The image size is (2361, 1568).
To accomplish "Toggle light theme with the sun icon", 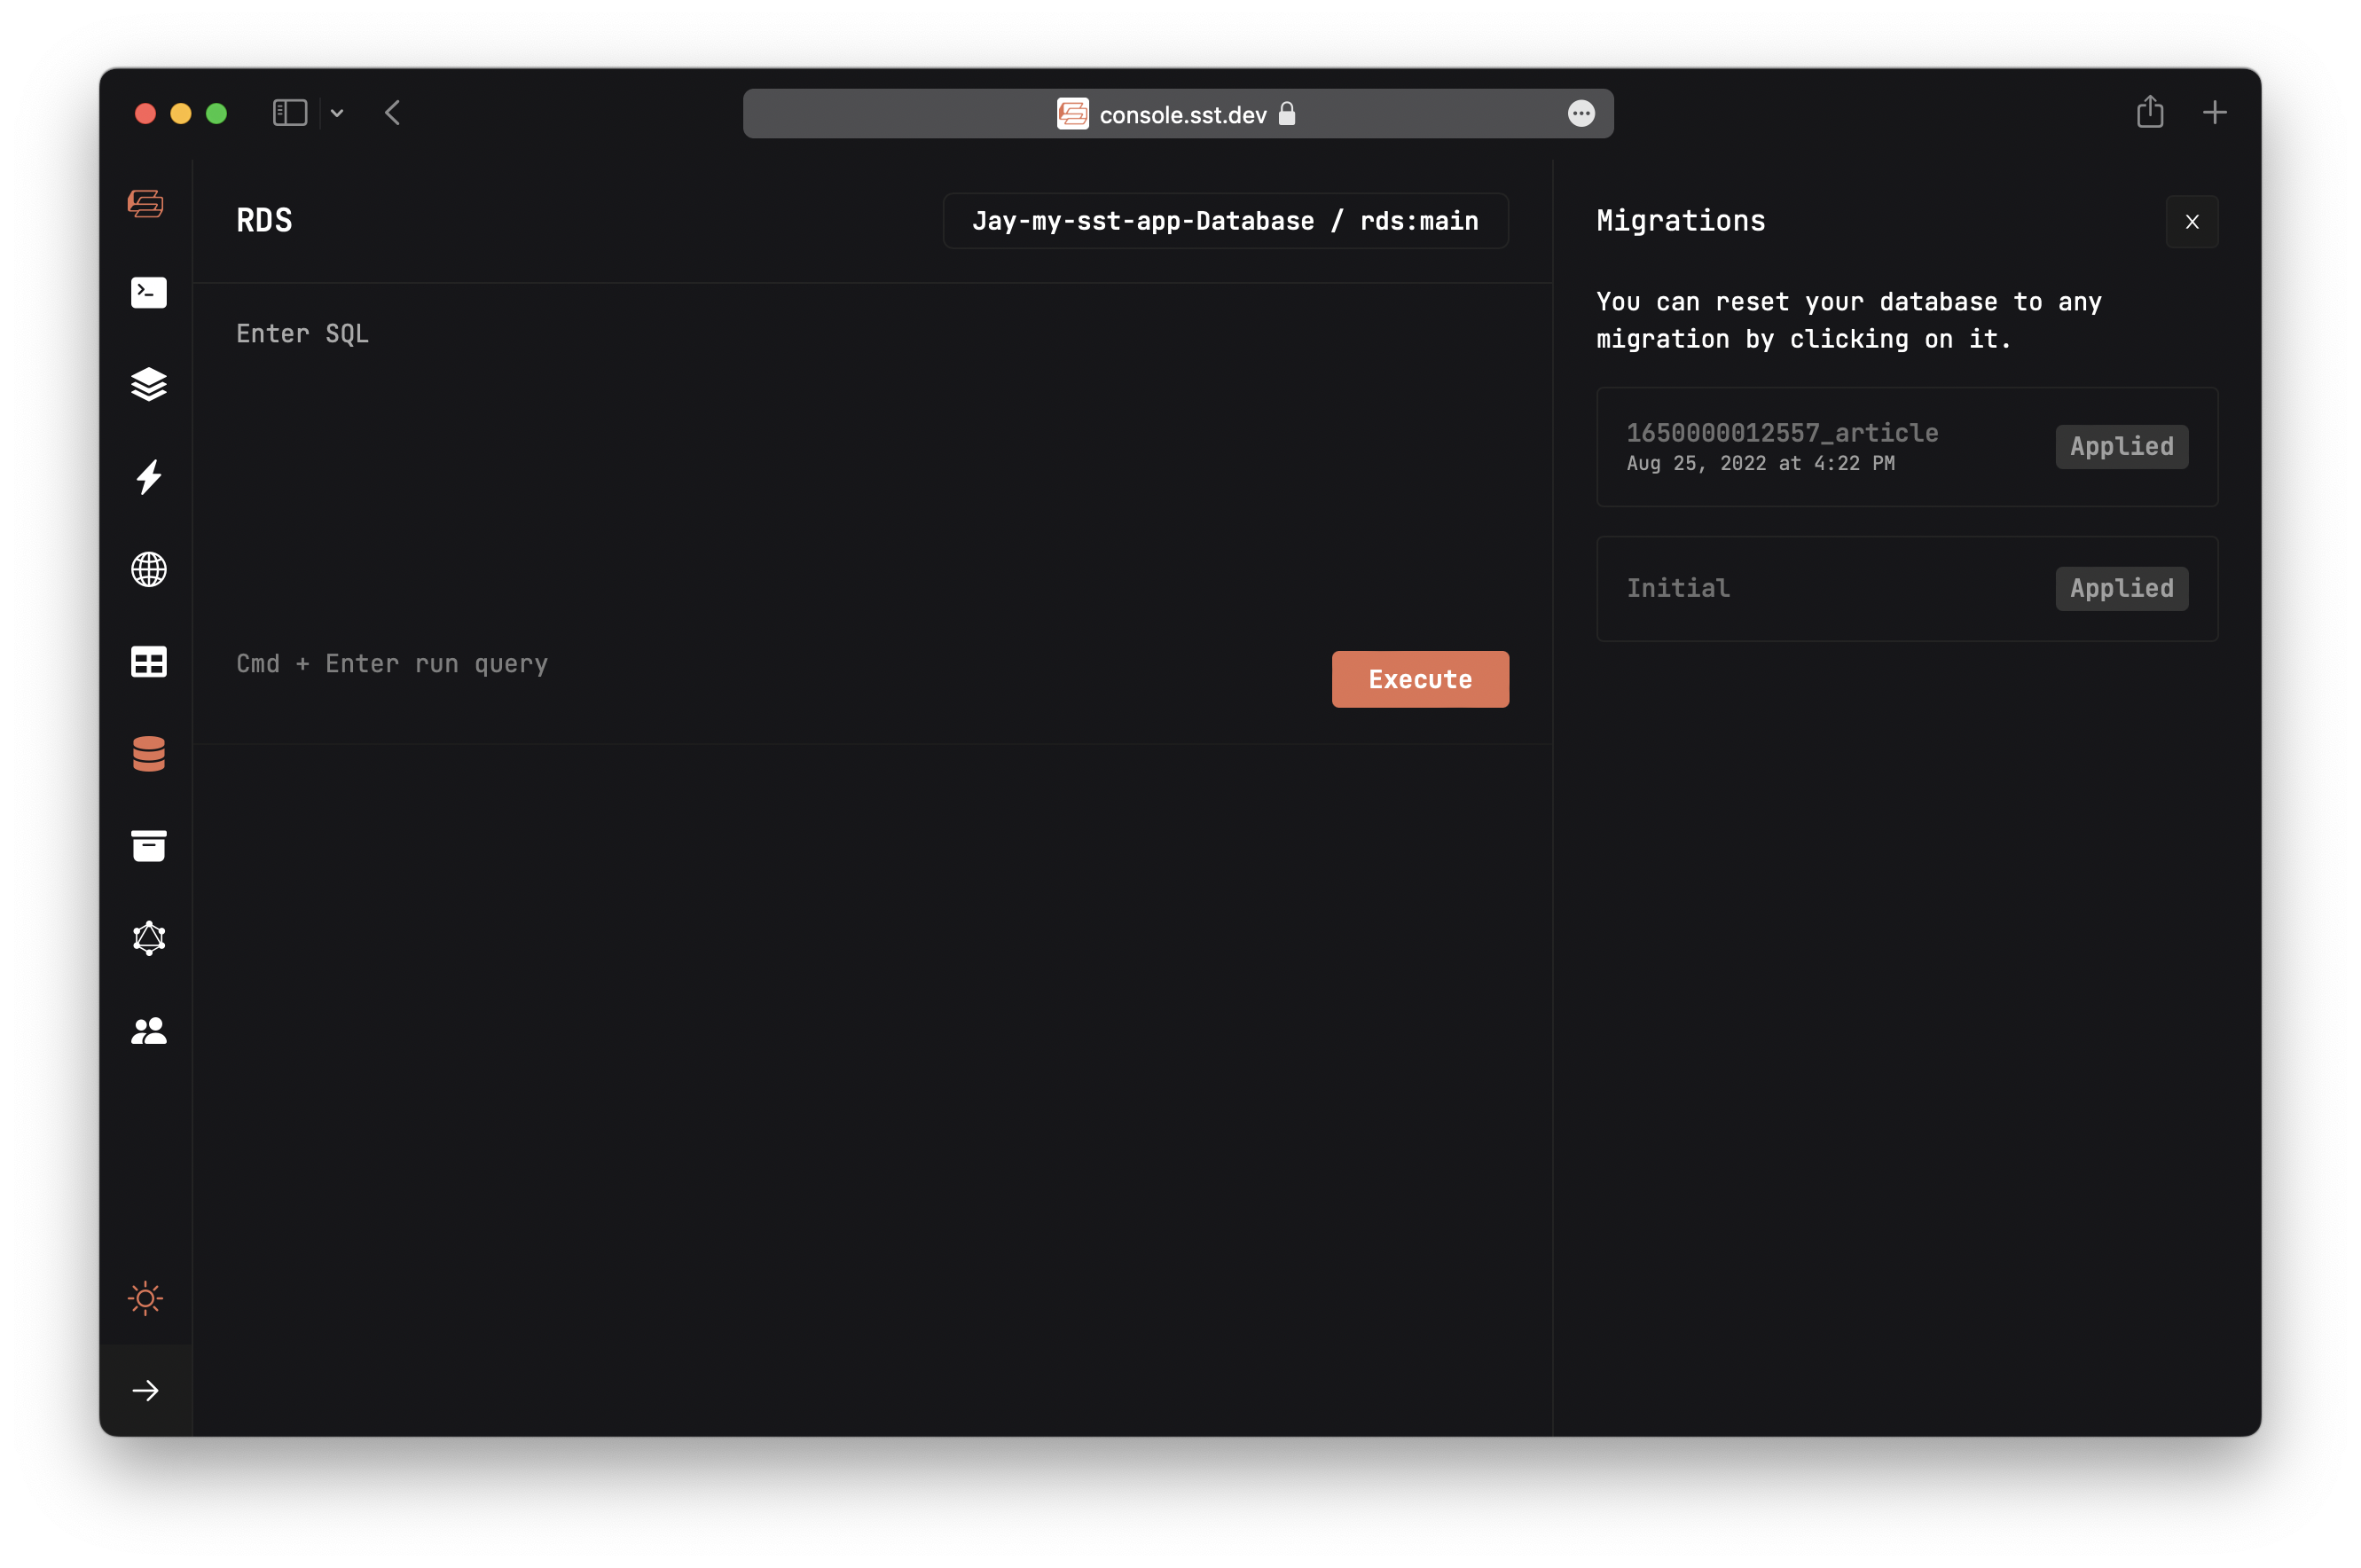I will coord(145,1299).
